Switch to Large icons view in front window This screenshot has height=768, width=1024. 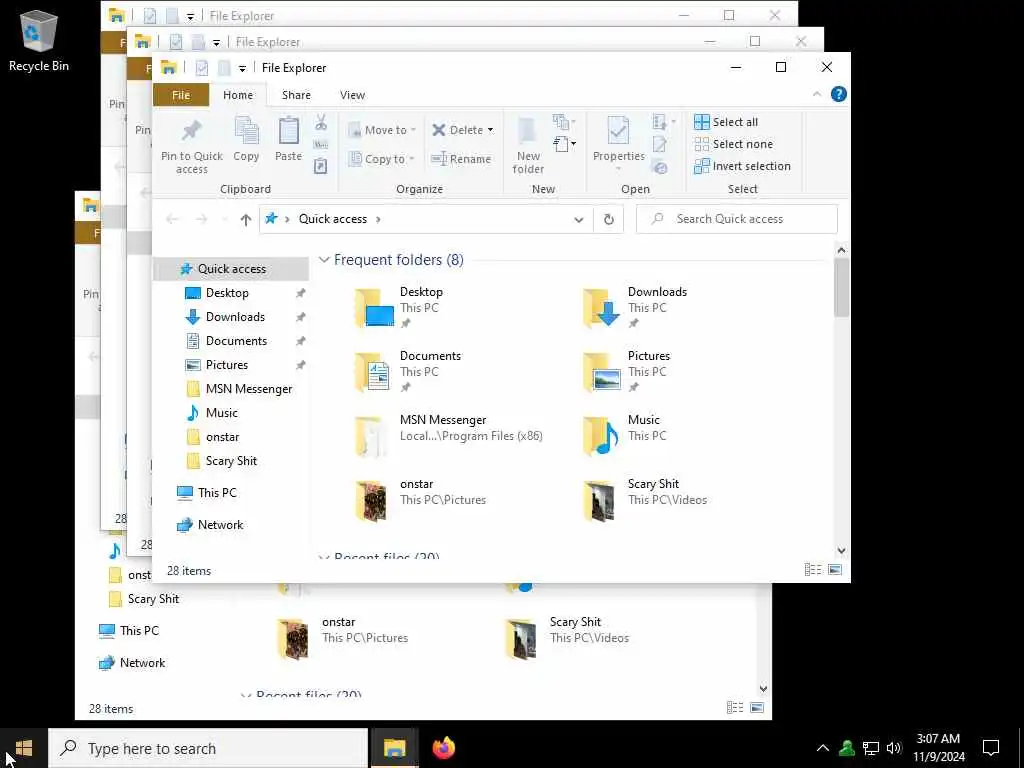(x=835, y=570)
